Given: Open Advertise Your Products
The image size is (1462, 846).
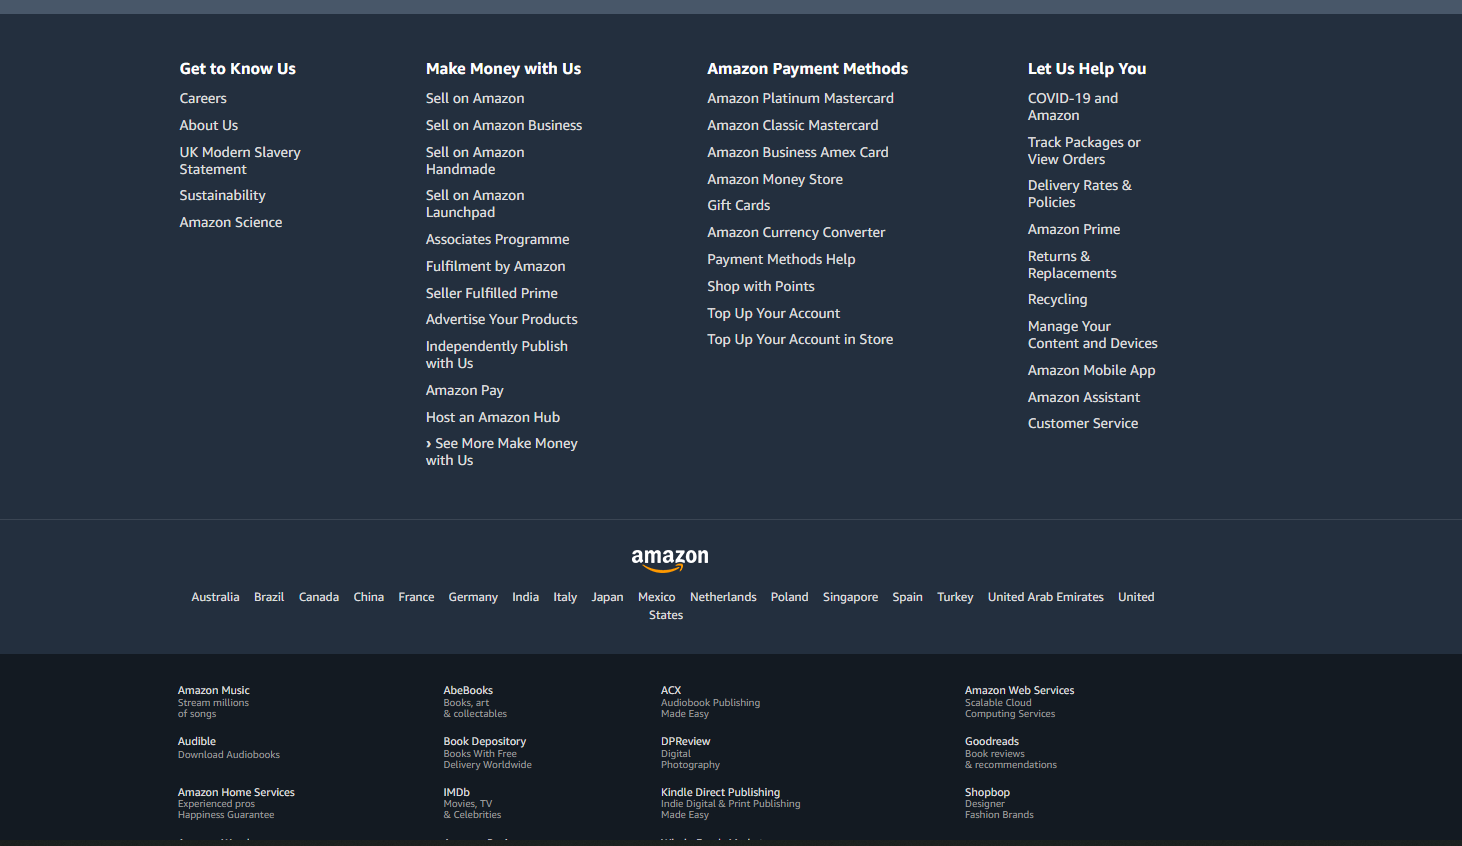Looking at the screenshot, I should pyautogui.click(x=502, y=319).
